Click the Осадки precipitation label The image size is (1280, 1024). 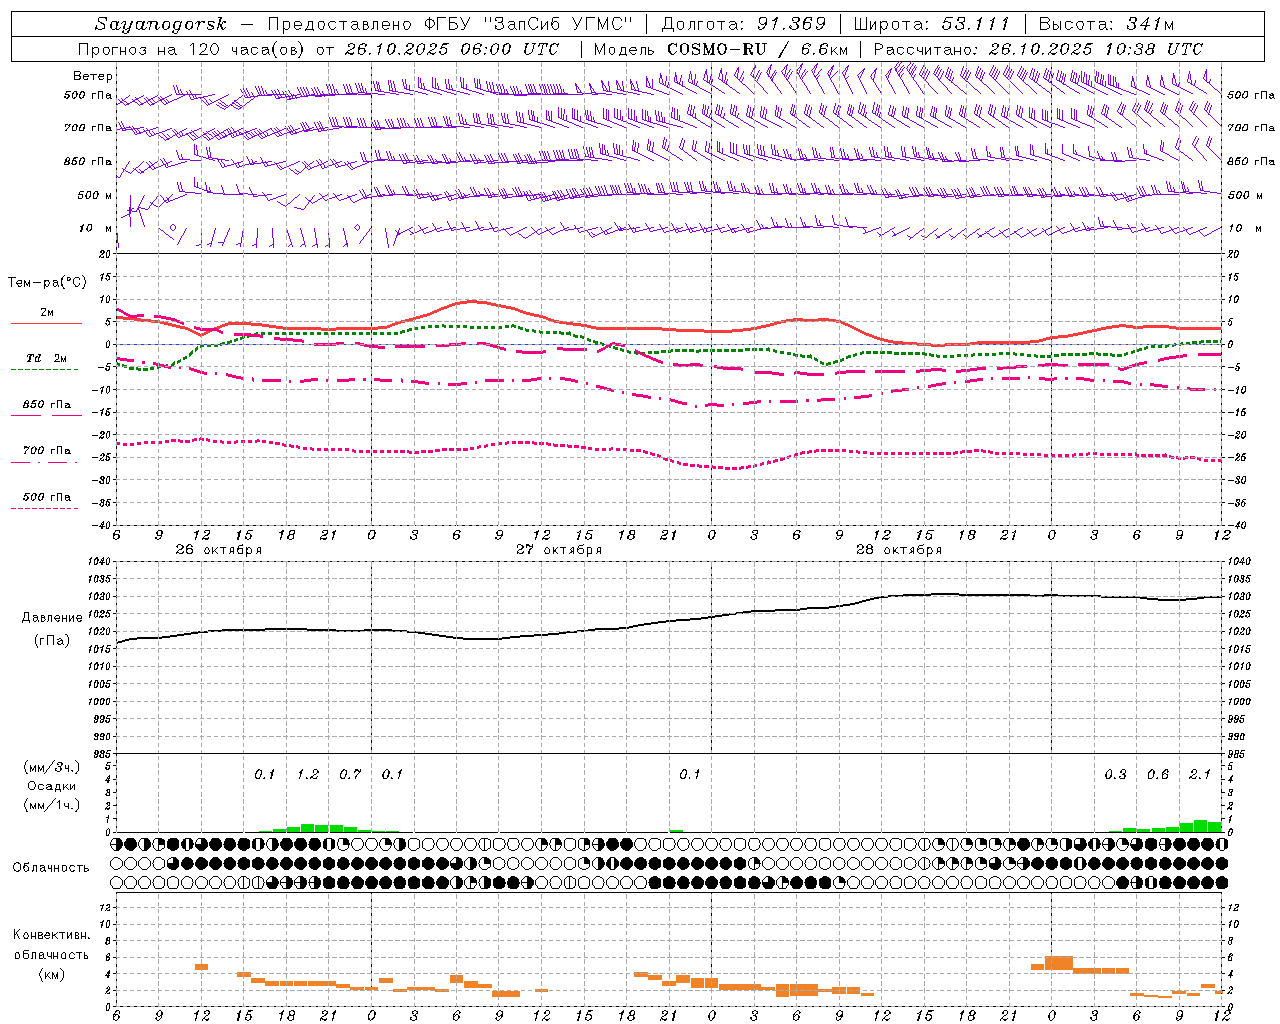coord(51,786)
